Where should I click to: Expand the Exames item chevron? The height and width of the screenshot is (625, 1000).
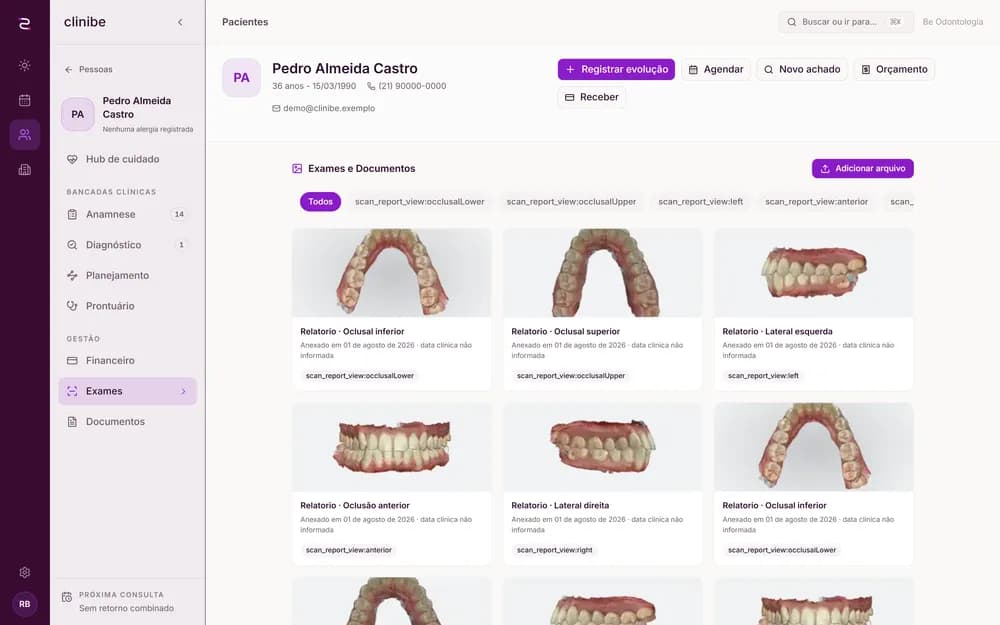[x=183, y=391]
